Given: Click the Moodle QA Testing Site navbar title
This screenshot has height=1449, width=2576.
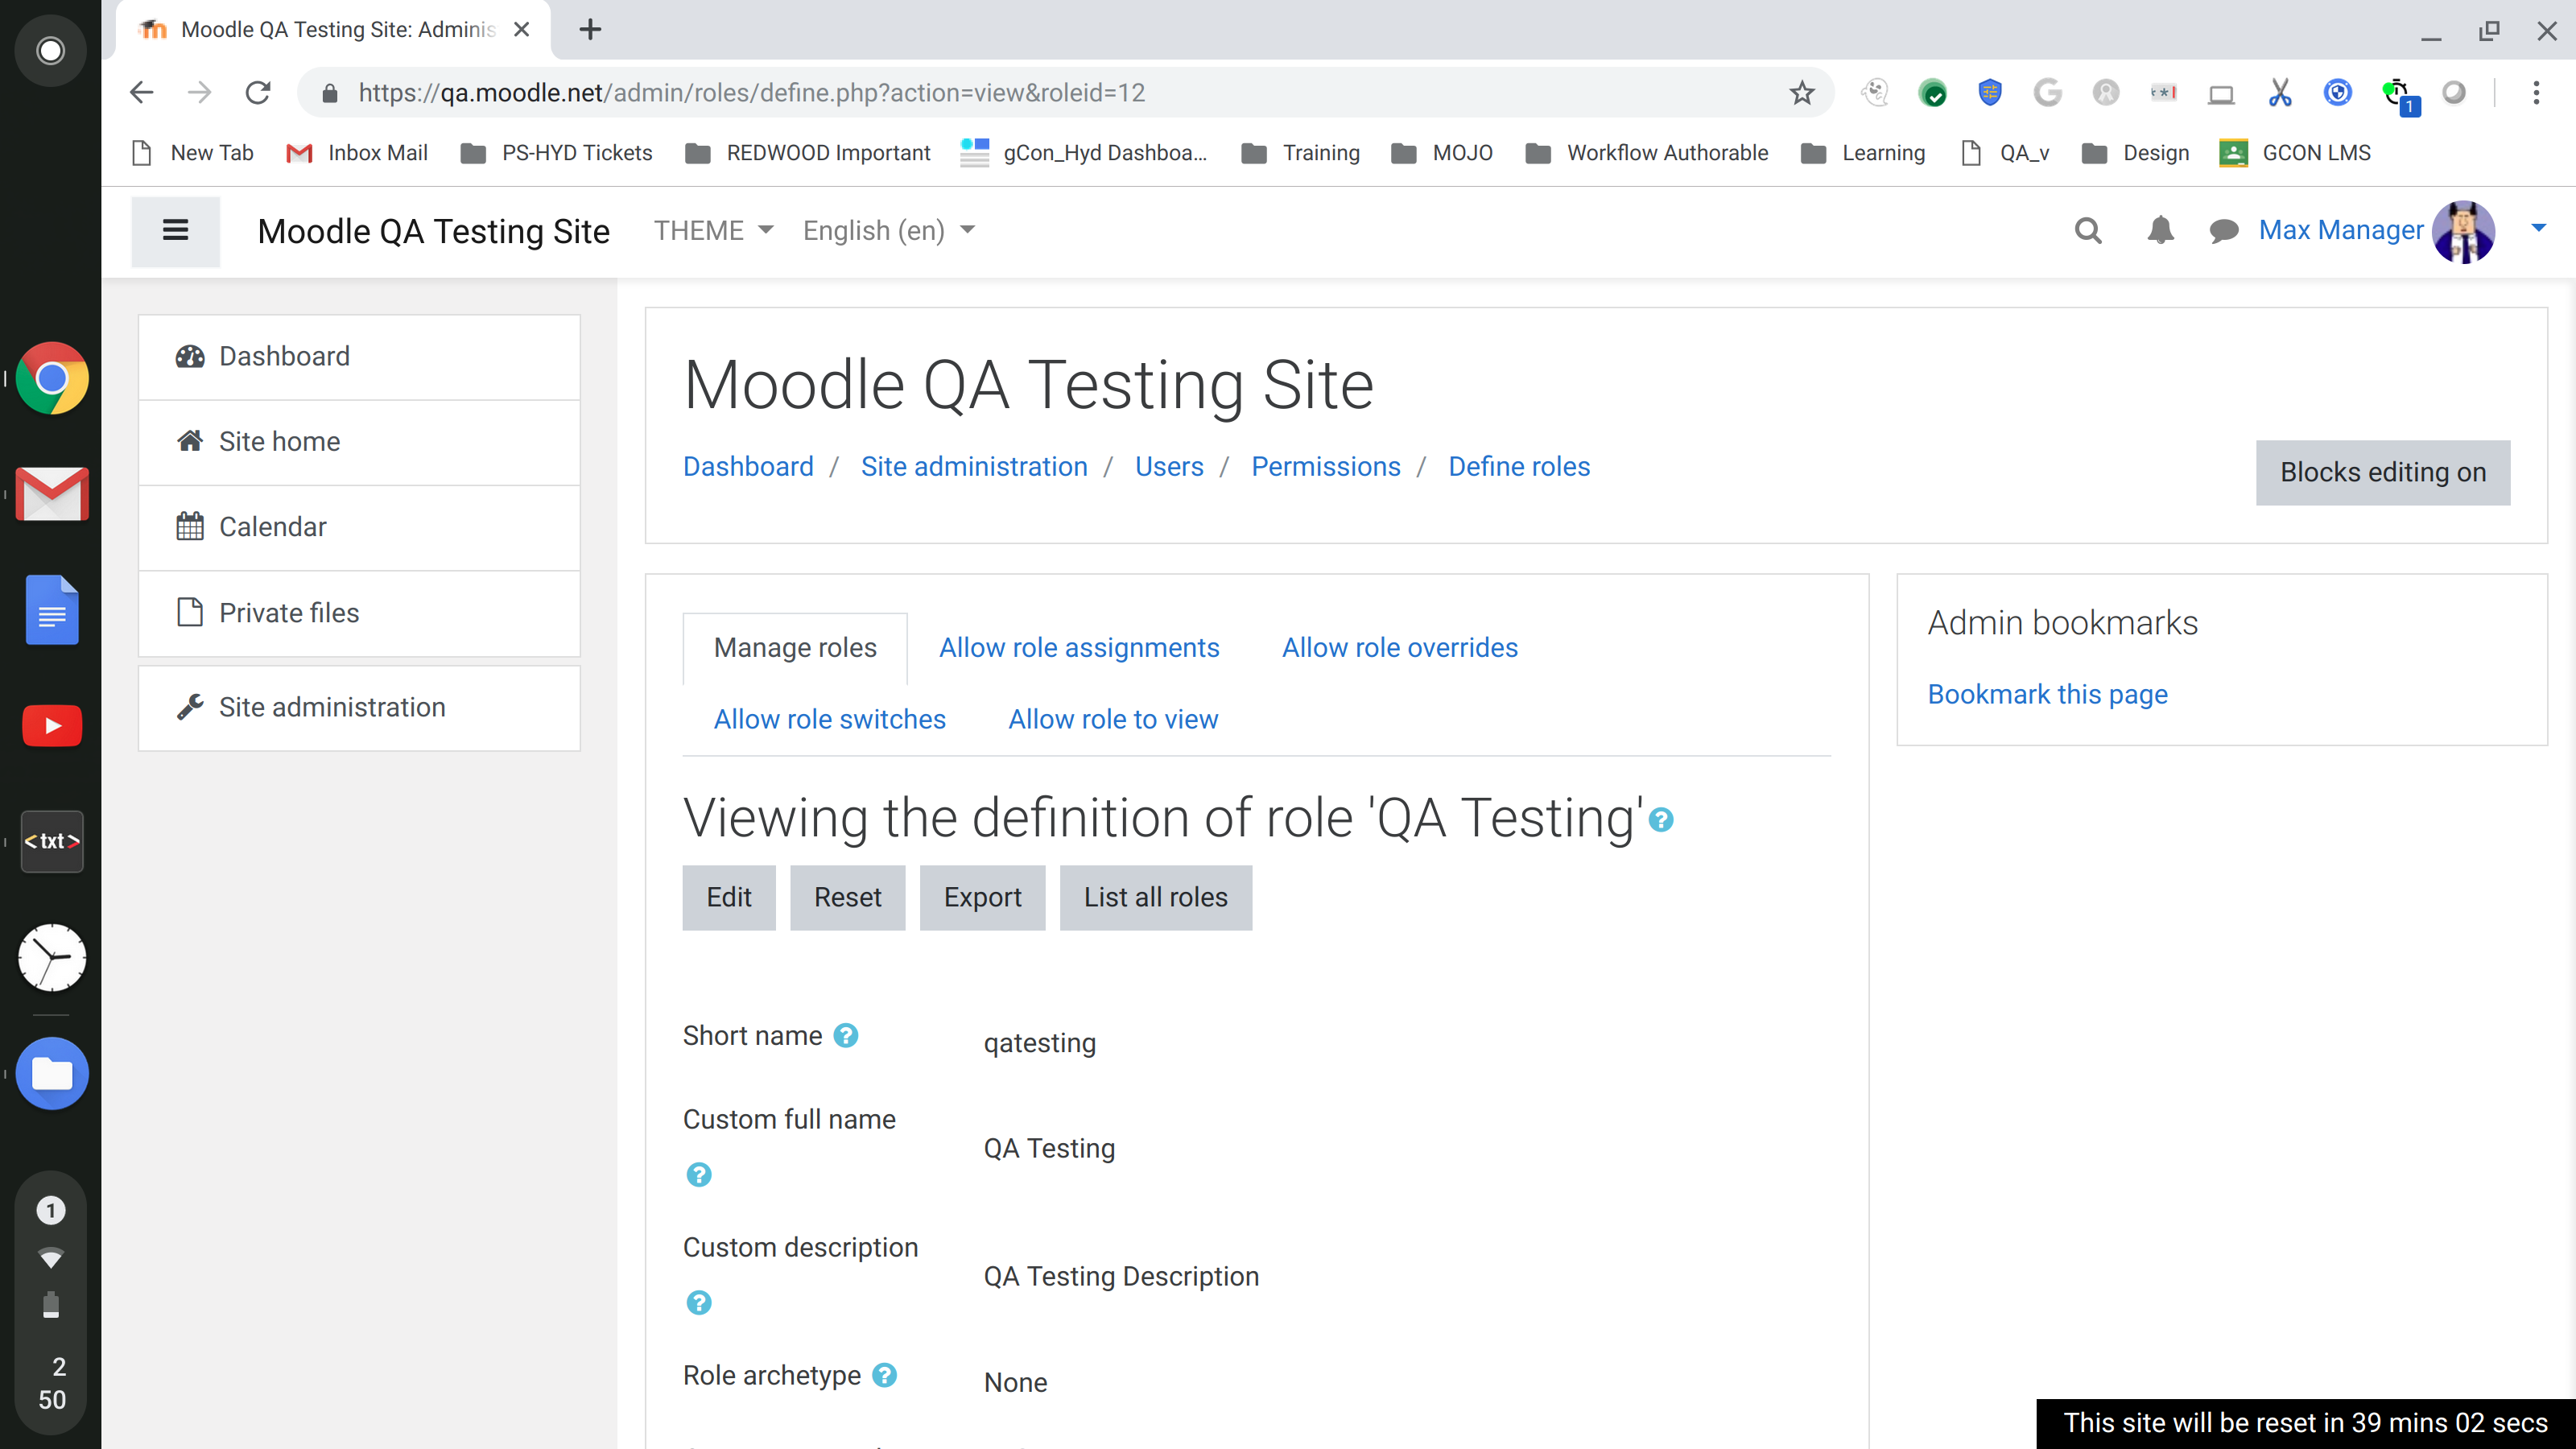Looking at the screenshot, I should coord(433,231).
